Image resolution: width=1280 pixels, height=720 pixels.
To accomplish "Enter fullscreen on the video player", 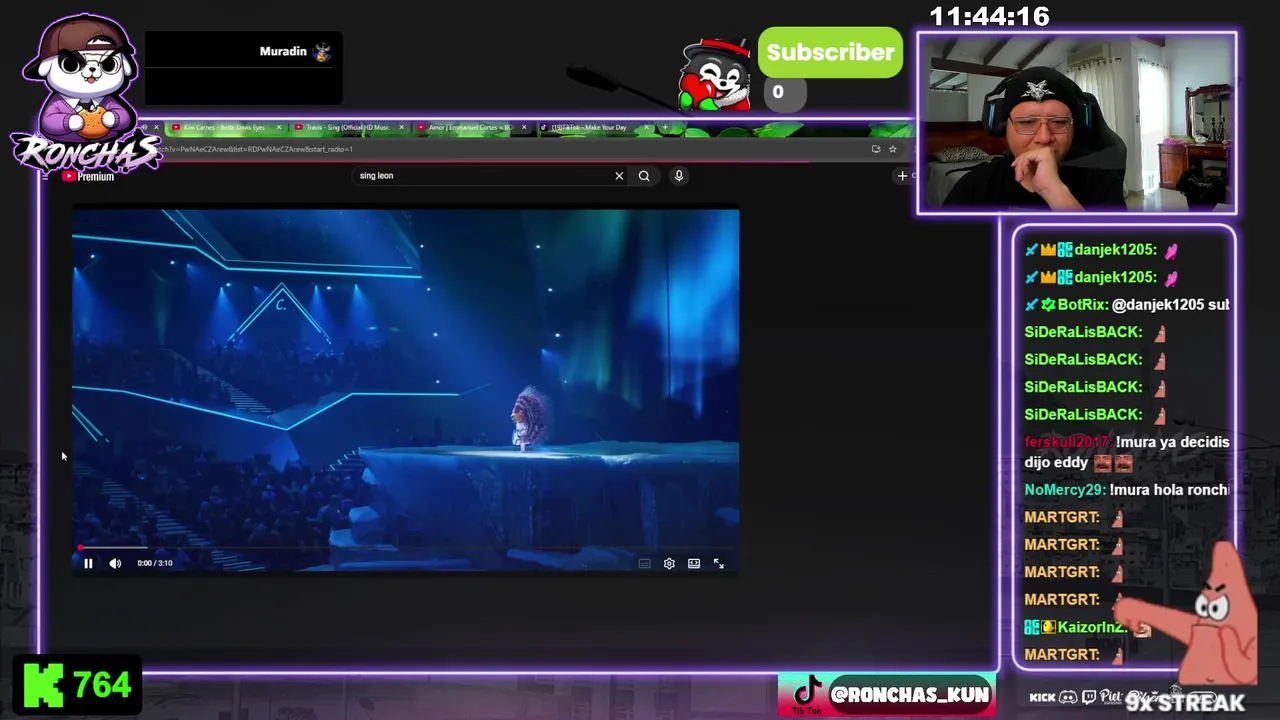I will [718, 564].
